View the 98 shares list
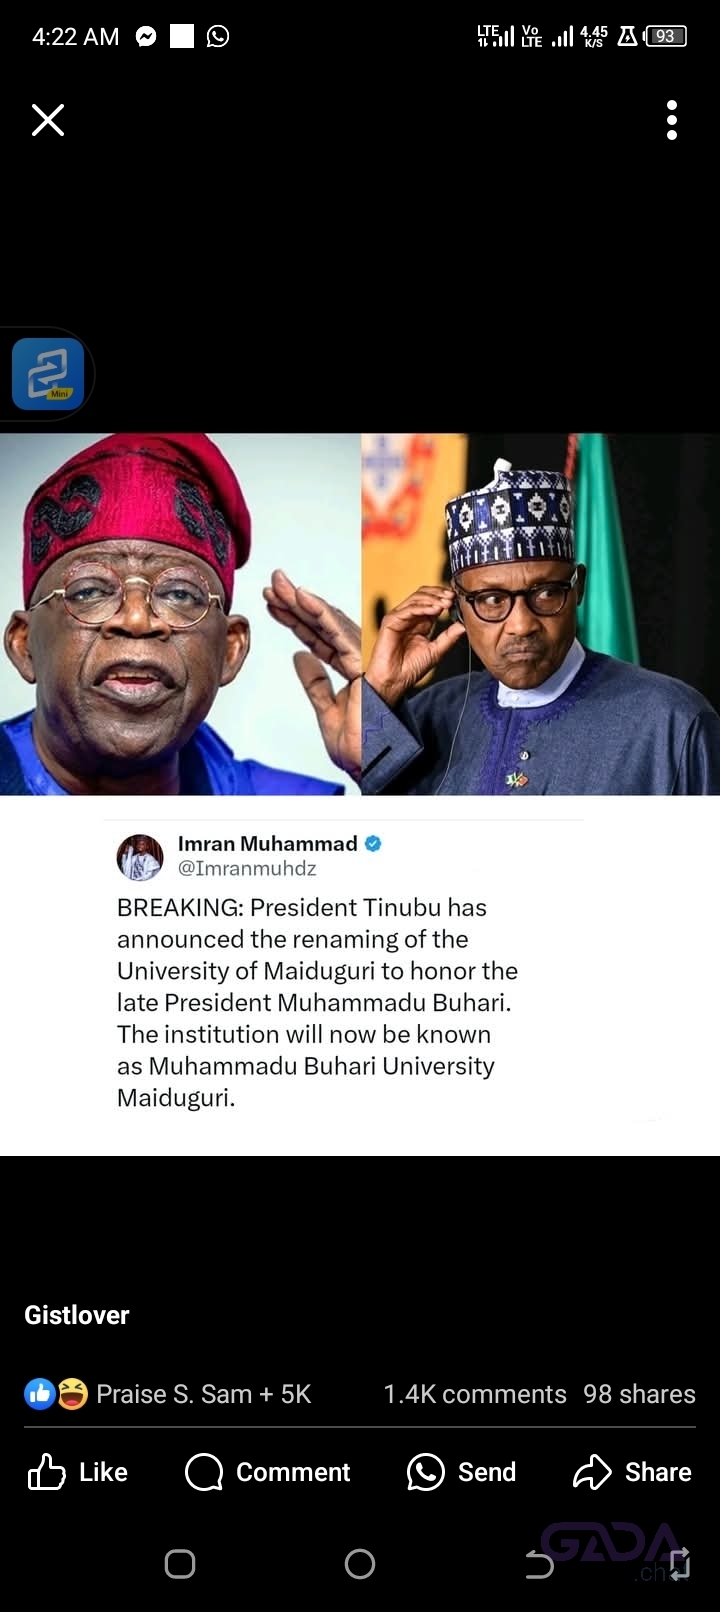 click(639, 1394)
